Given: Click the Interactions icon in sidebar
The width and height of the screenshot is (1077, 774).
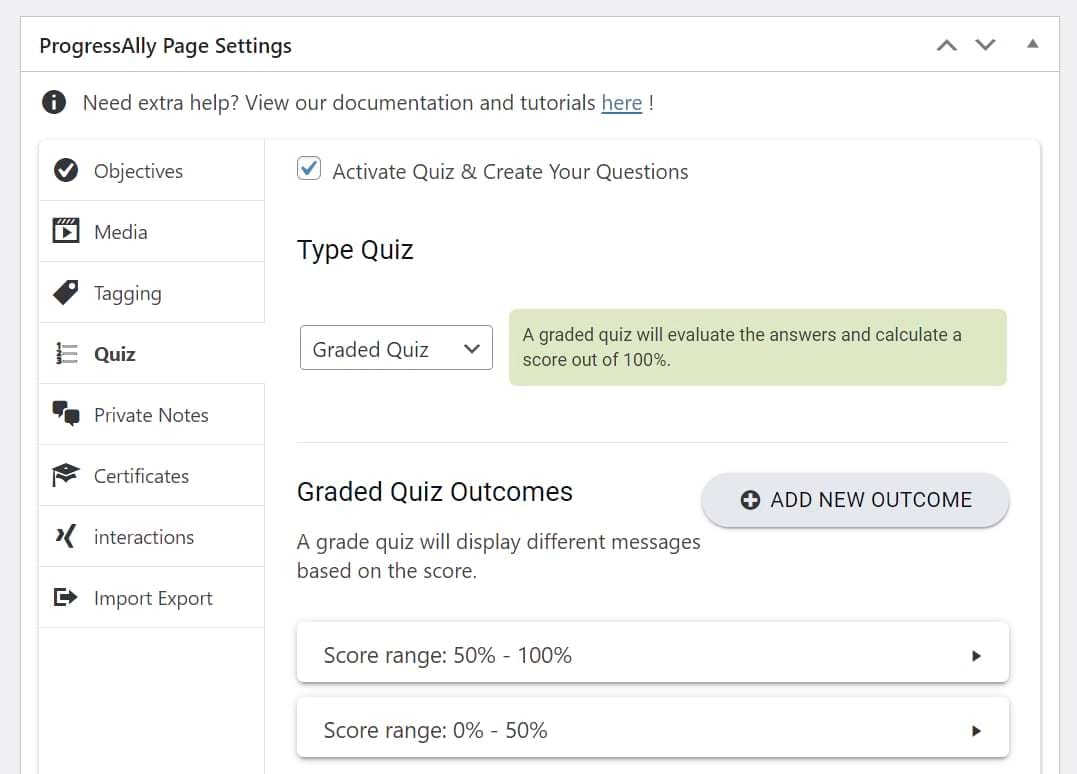Looking at the screenshot, I should pyautogui.click(x=66, y=536).
